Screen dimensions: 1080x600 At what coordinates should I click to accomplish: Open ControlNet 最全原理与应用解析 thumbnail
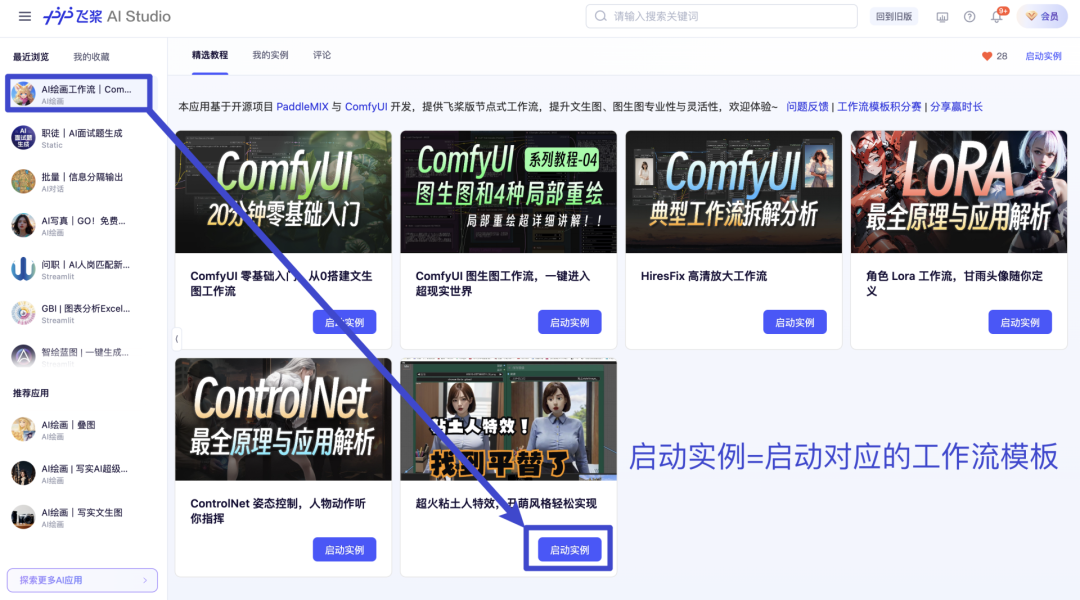(283, 419)
